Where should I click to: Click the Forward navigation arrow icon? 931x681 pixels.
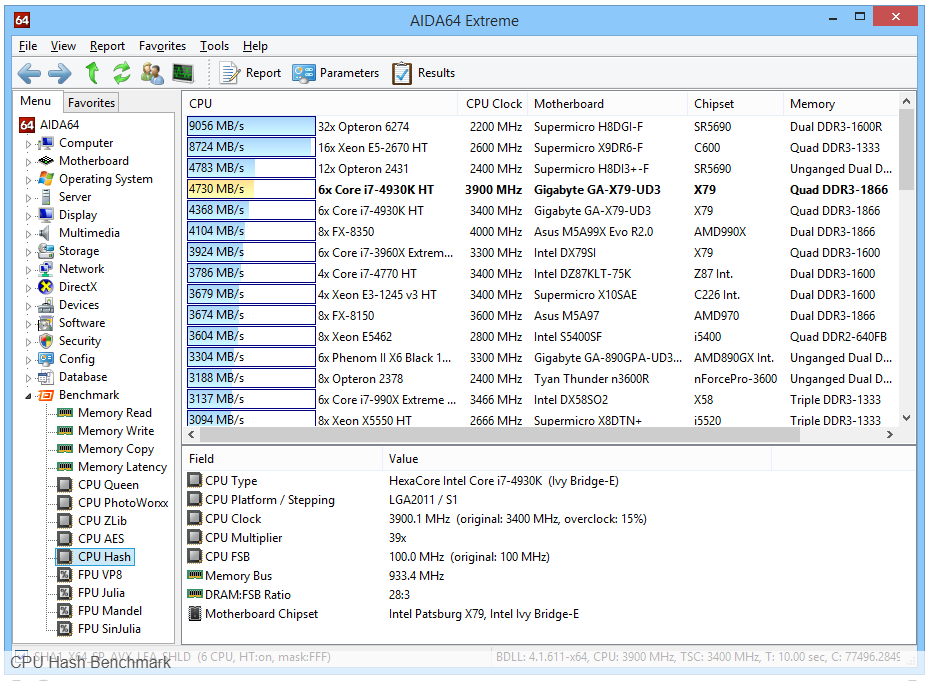click(60, 73)
